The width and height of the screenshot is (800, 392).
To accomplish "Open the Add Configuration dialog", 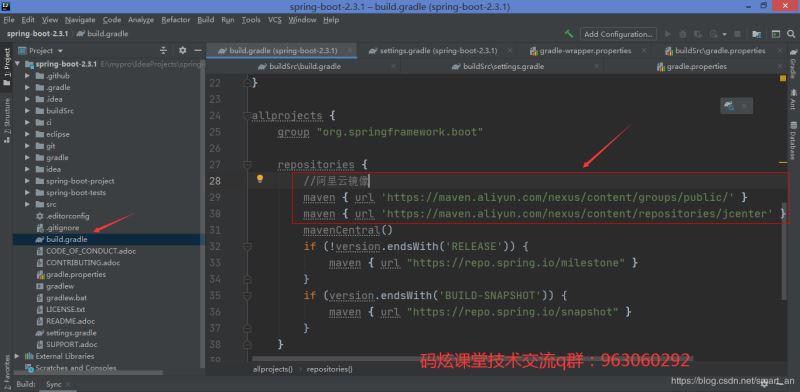I will 618,34.
